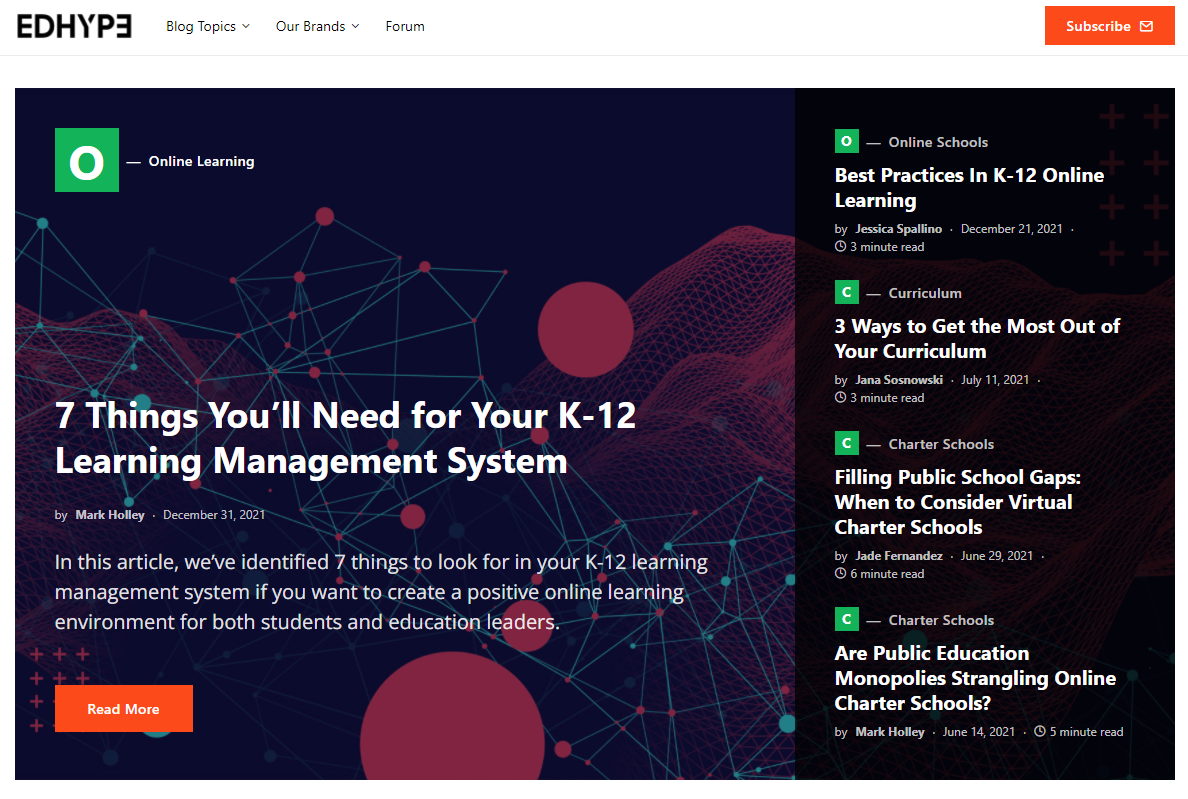1188x799 pixels.
Task: View author Jana Sosnowski's page
Action: coord(898,380)
